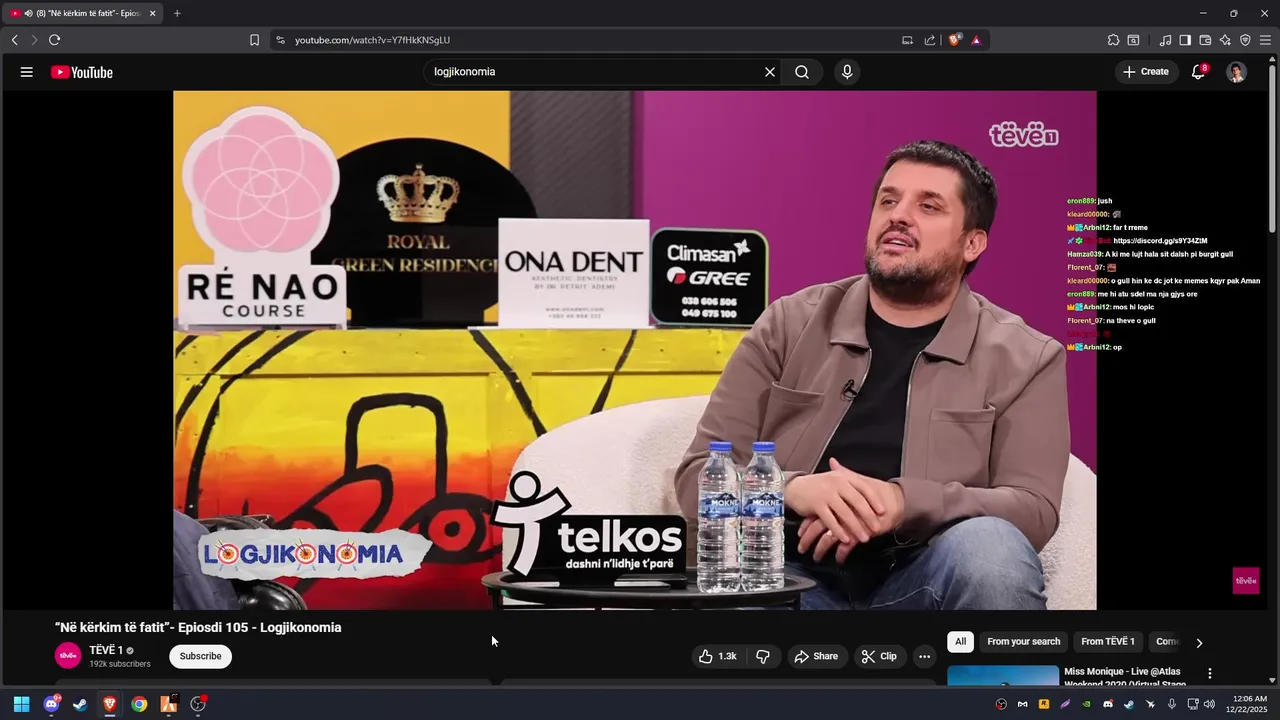Open Brave VPN shield icon
1280x720 pixels.
tap(1245, 40)
